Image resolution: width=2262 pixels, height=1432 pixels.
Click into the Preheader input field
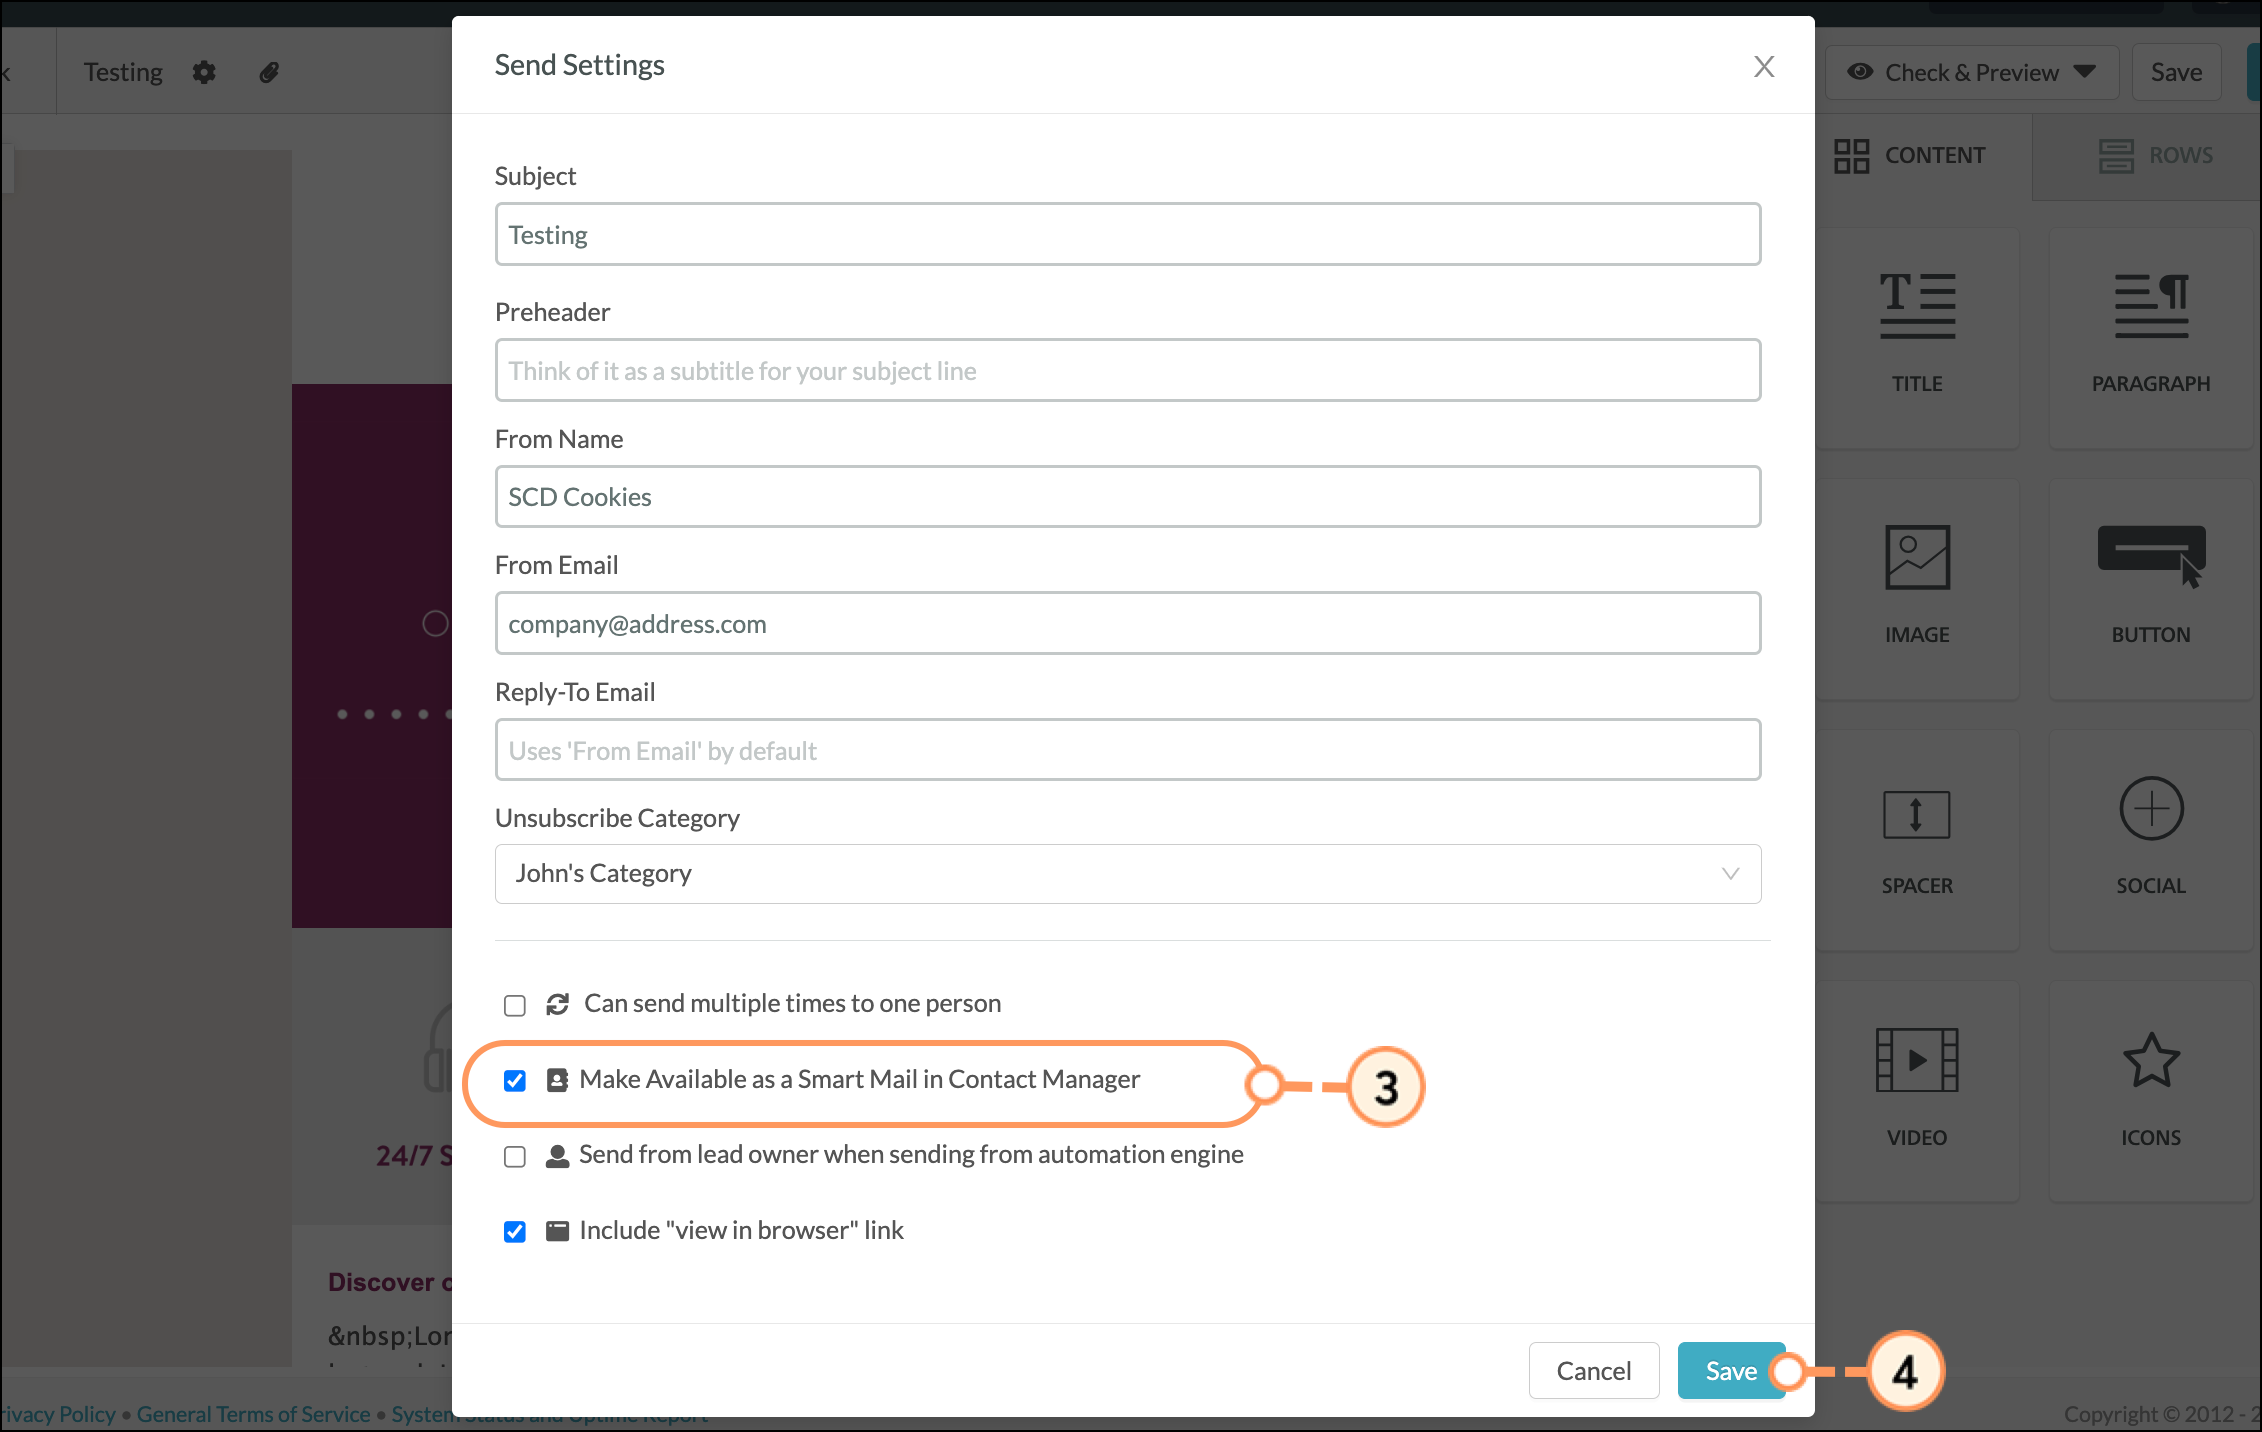click(1128, 371)
